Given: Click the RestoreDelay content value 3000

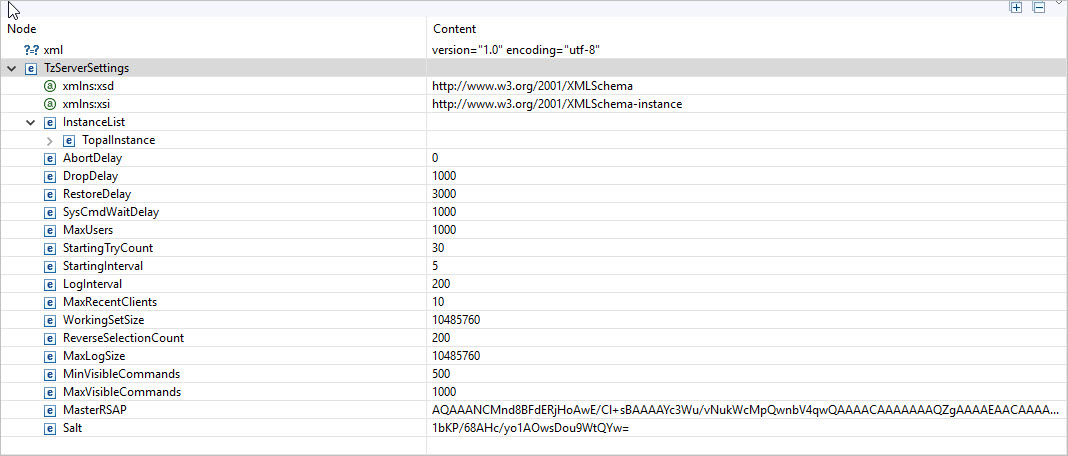Looking at the screenshot, I should (x=444, y=194).
